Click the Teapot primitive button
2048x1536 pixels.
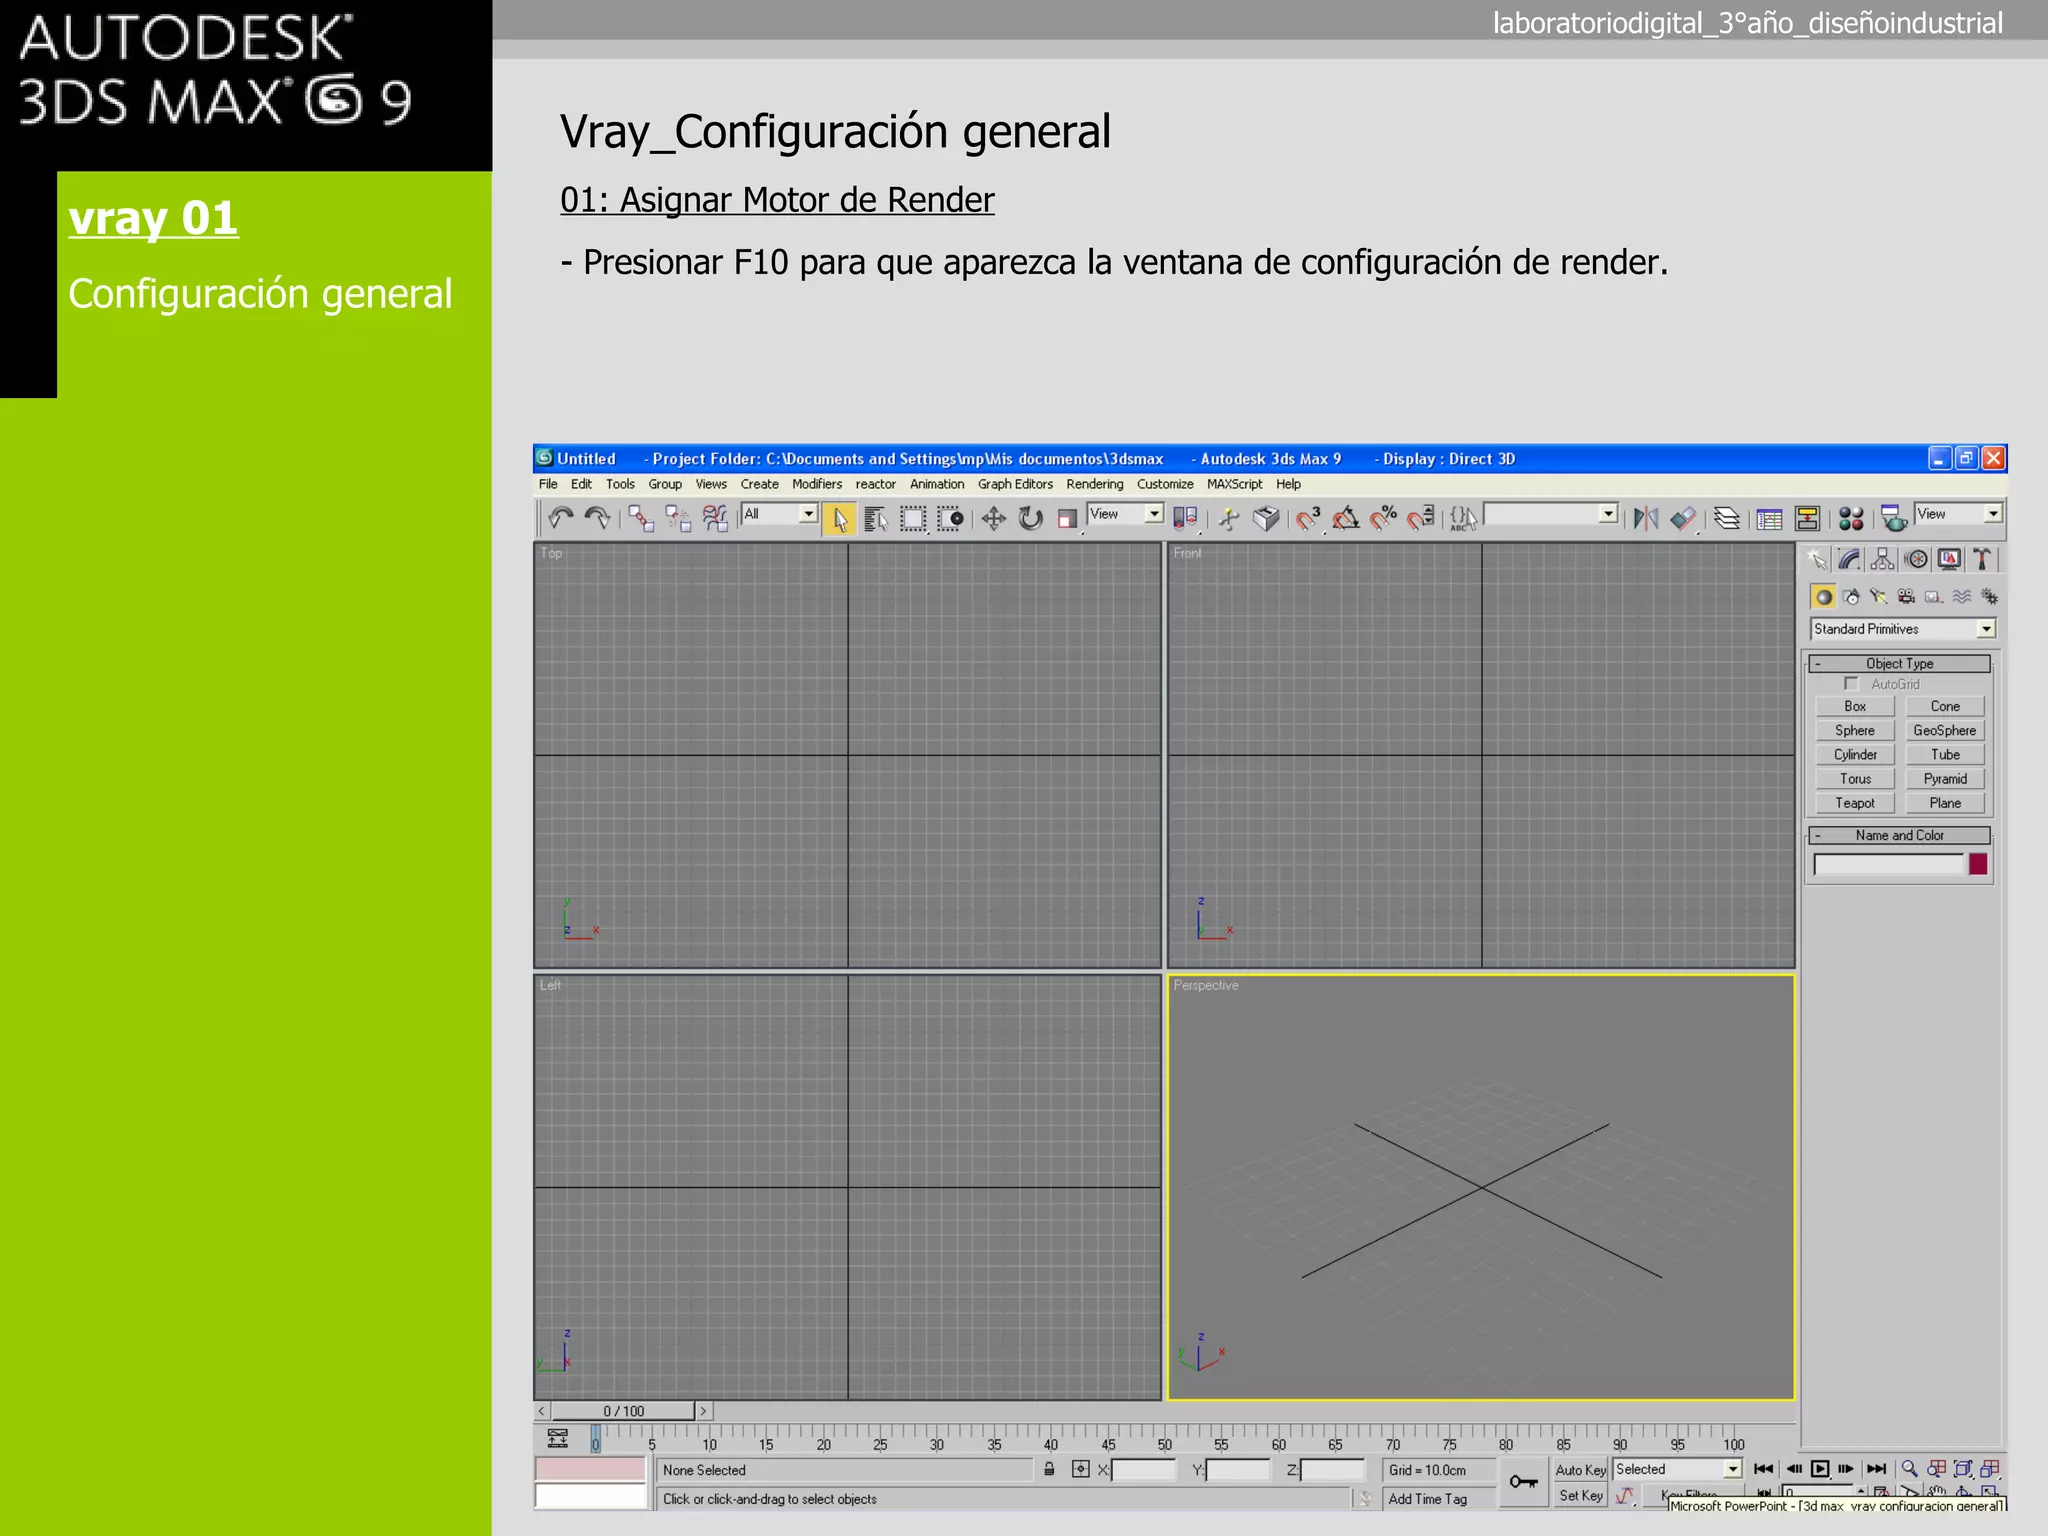click(x=1855, y=803)
